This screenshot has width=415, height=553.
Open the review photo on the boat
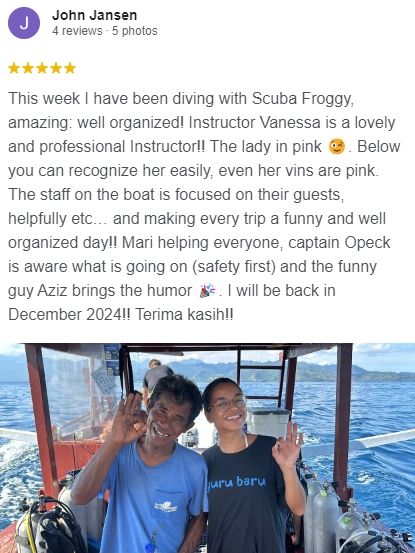click(x=207, y=448)
